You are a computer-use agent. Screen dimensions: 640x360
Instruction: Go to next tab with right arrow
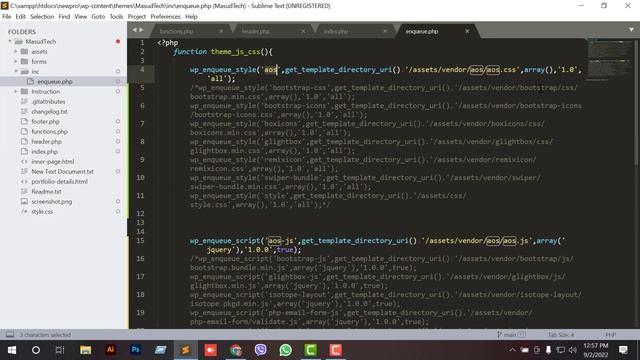(x=141, y=30)
